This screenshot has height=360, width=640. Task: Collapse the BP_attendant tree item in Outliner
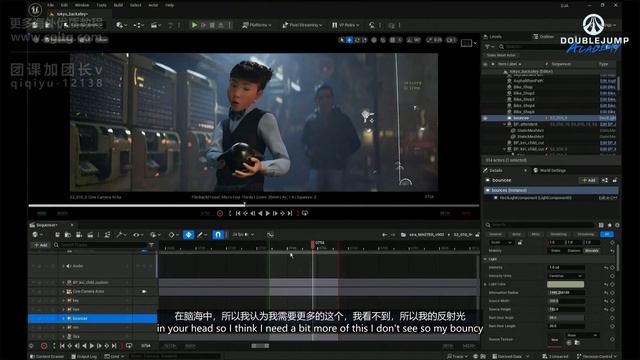click(x=504, y=124)
